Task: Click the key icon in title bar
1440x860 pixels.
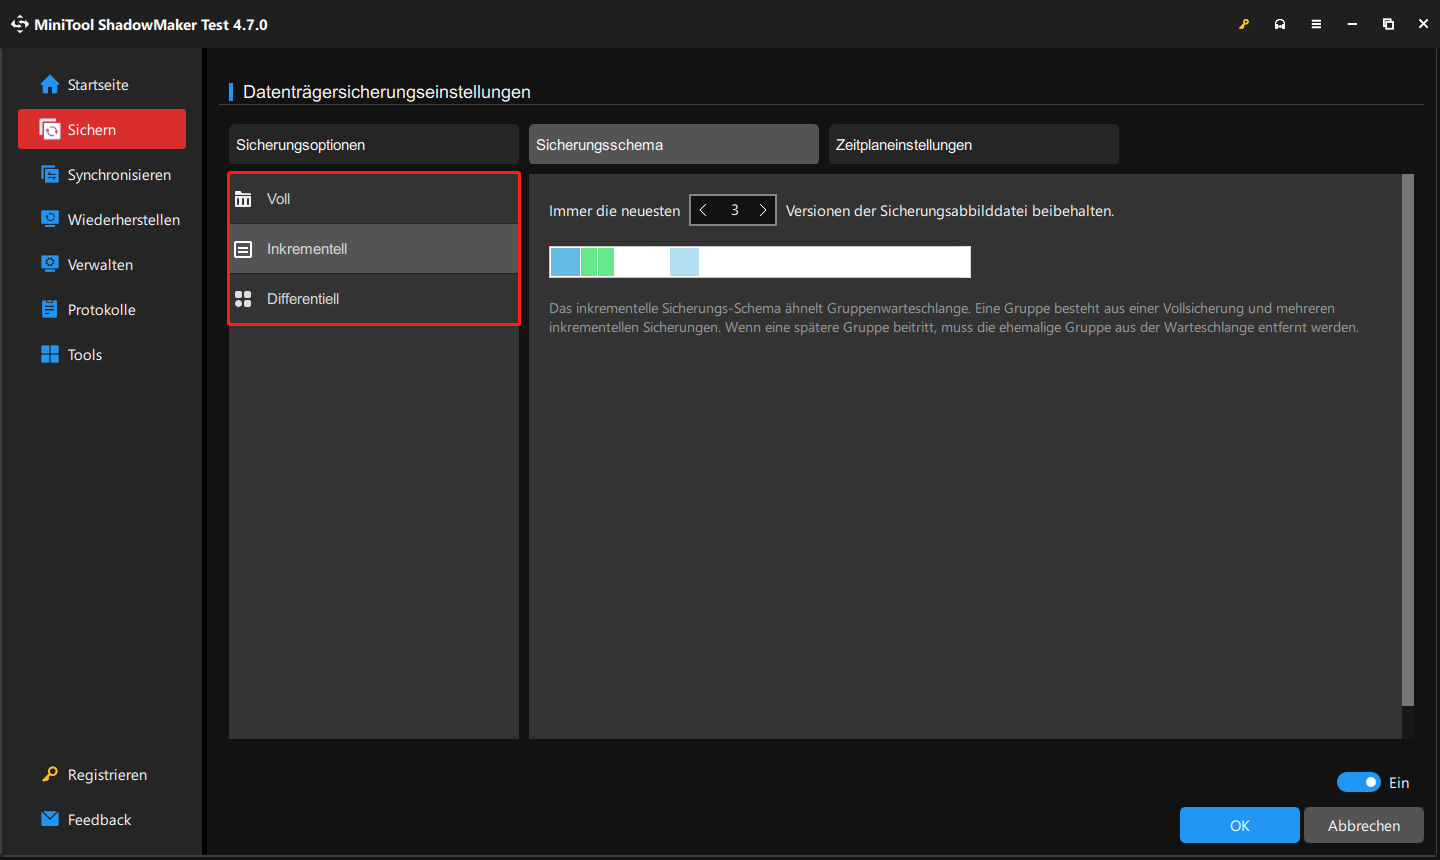Action: point(1244,24)
